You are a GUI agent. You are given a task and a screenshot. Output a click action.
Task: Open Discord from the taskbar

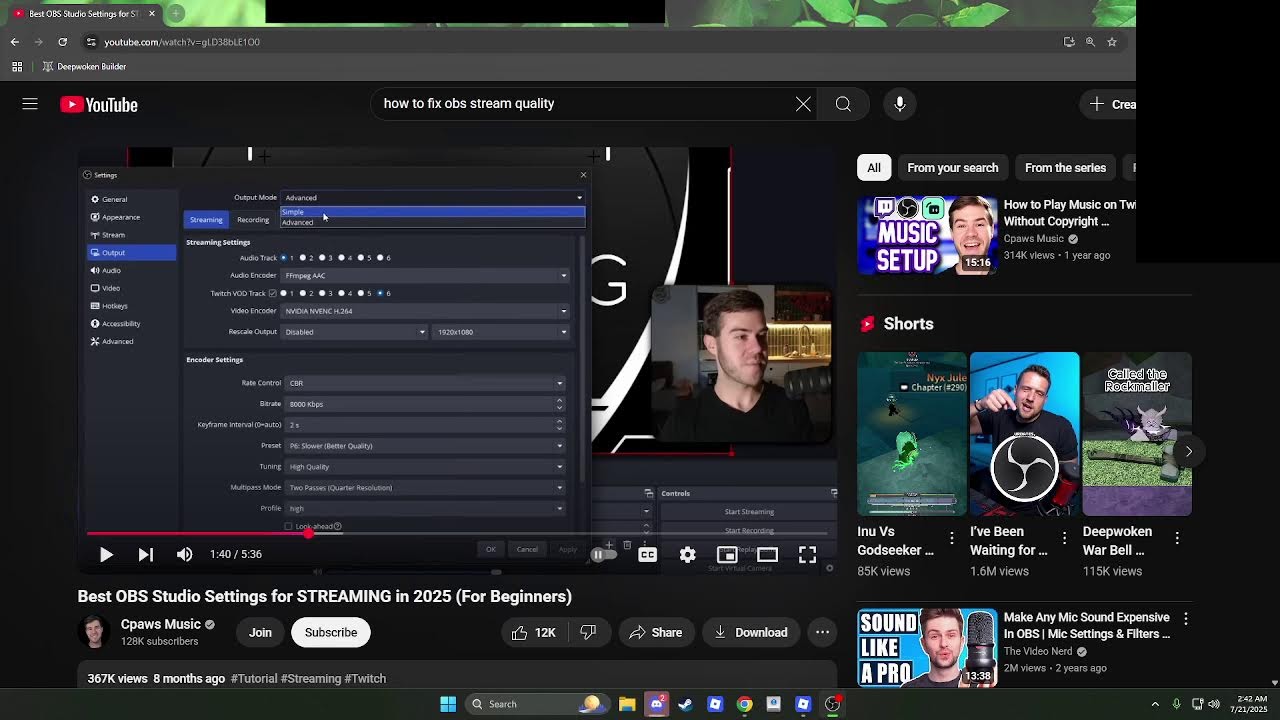click(656, 704)
